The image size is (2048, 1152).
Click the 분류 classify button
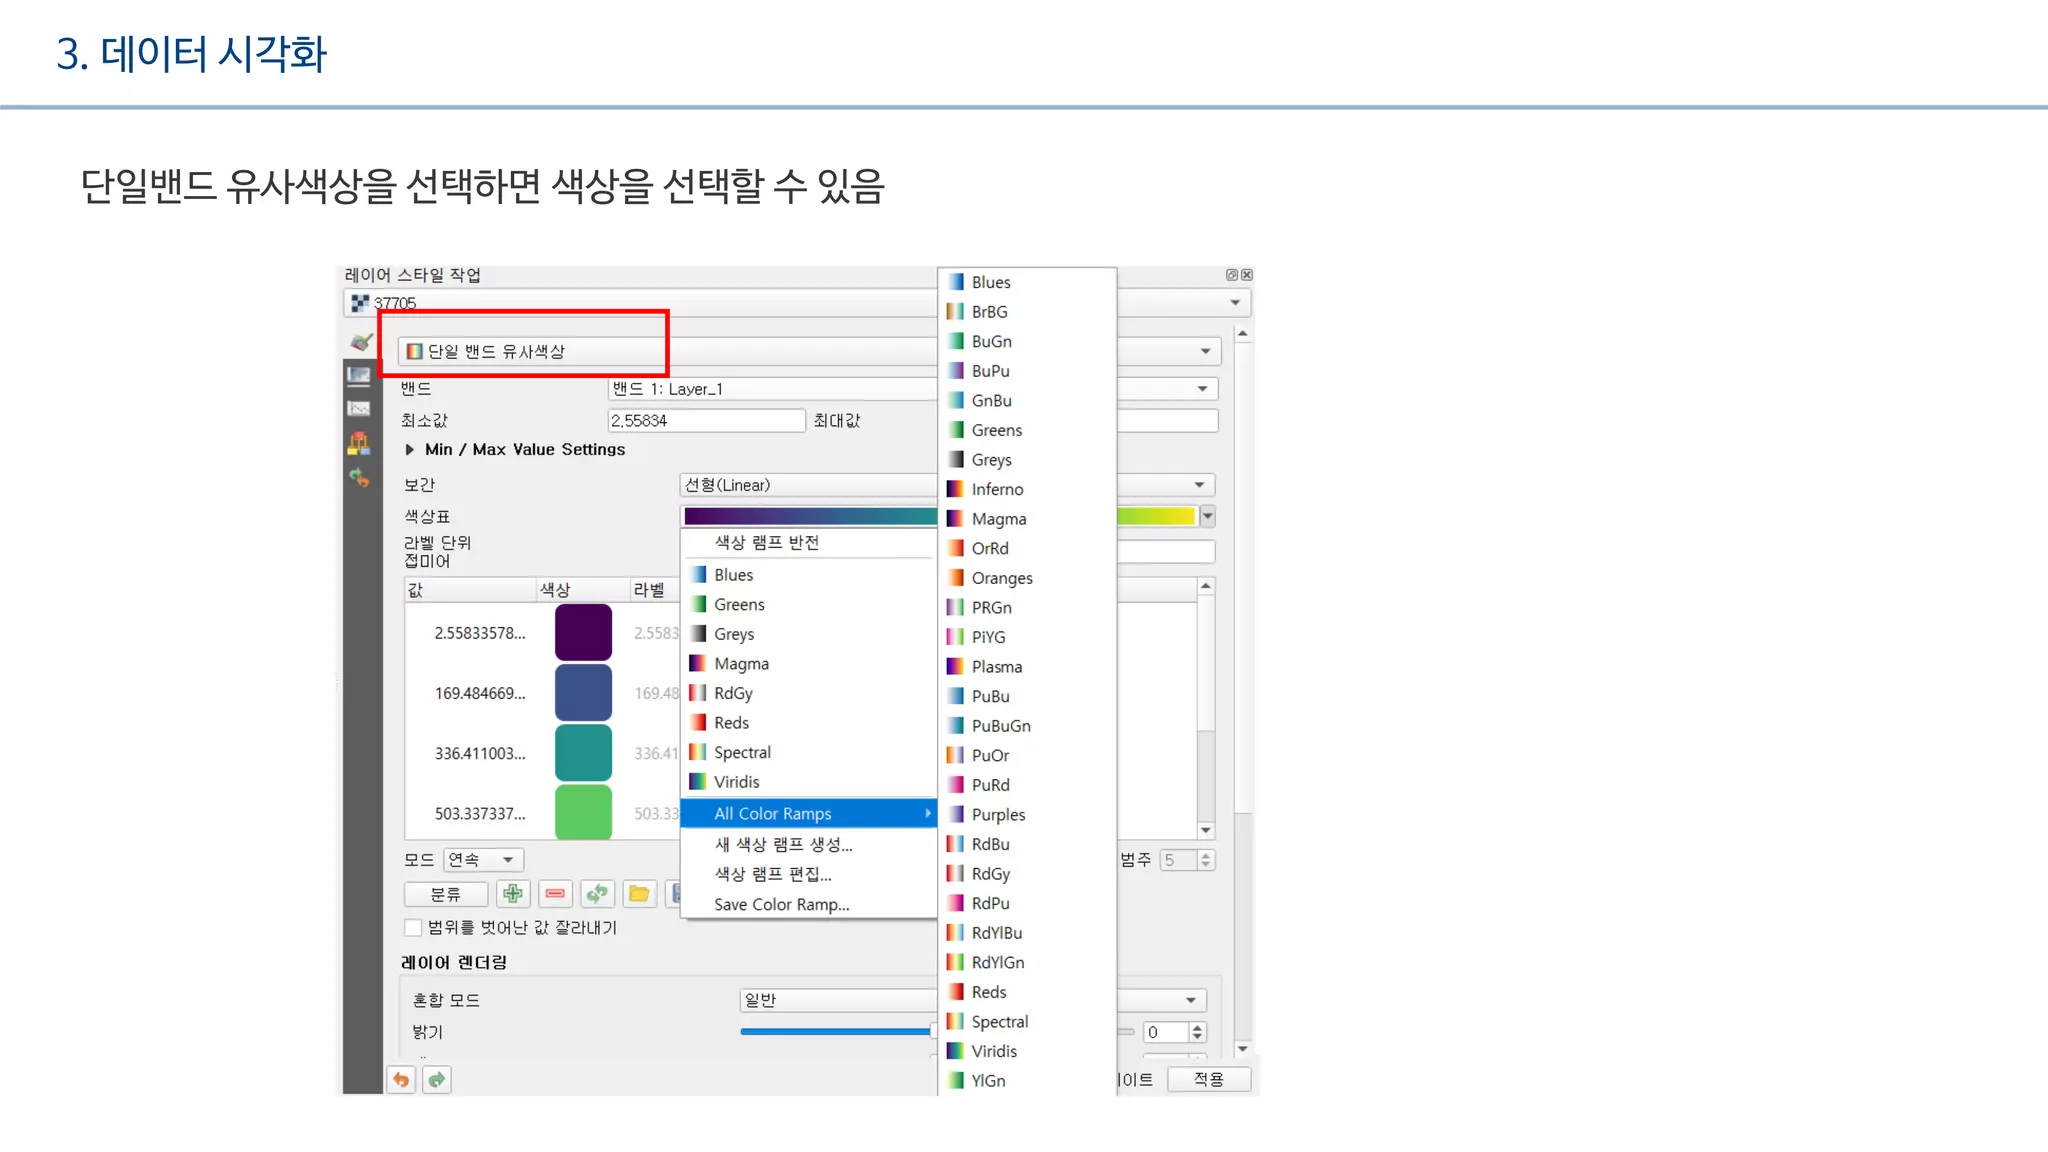tap(446, 893)
